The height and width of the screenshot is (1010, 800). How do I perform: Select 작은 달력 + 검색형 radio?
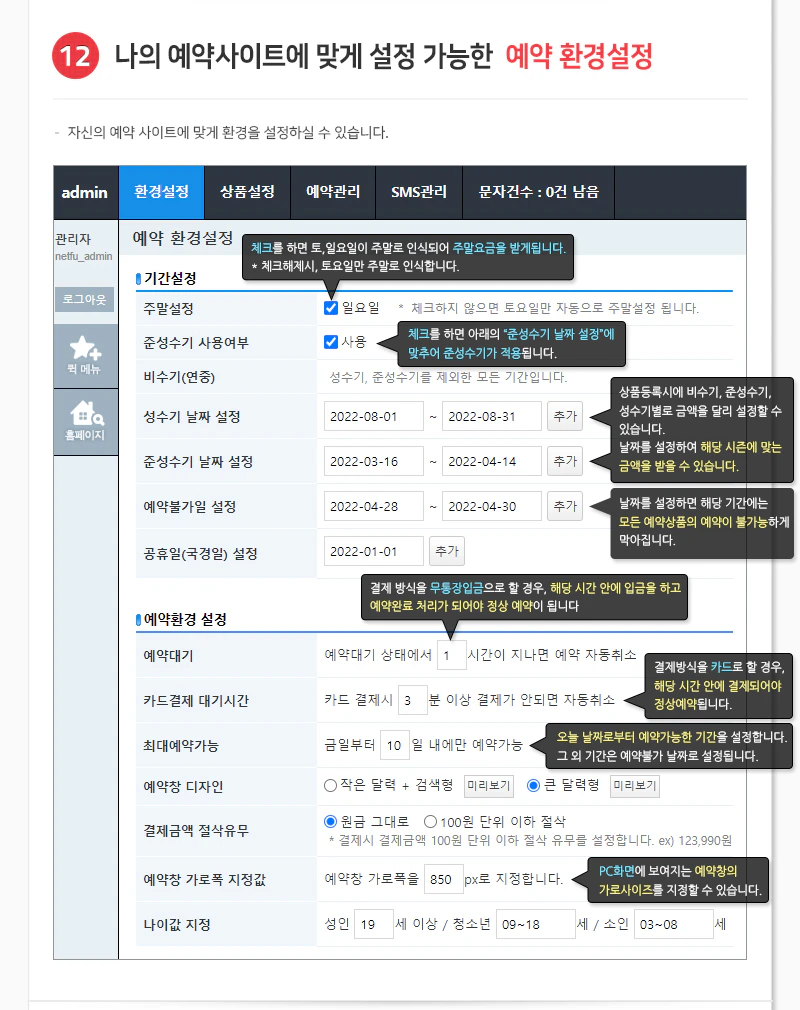(330, 785)
